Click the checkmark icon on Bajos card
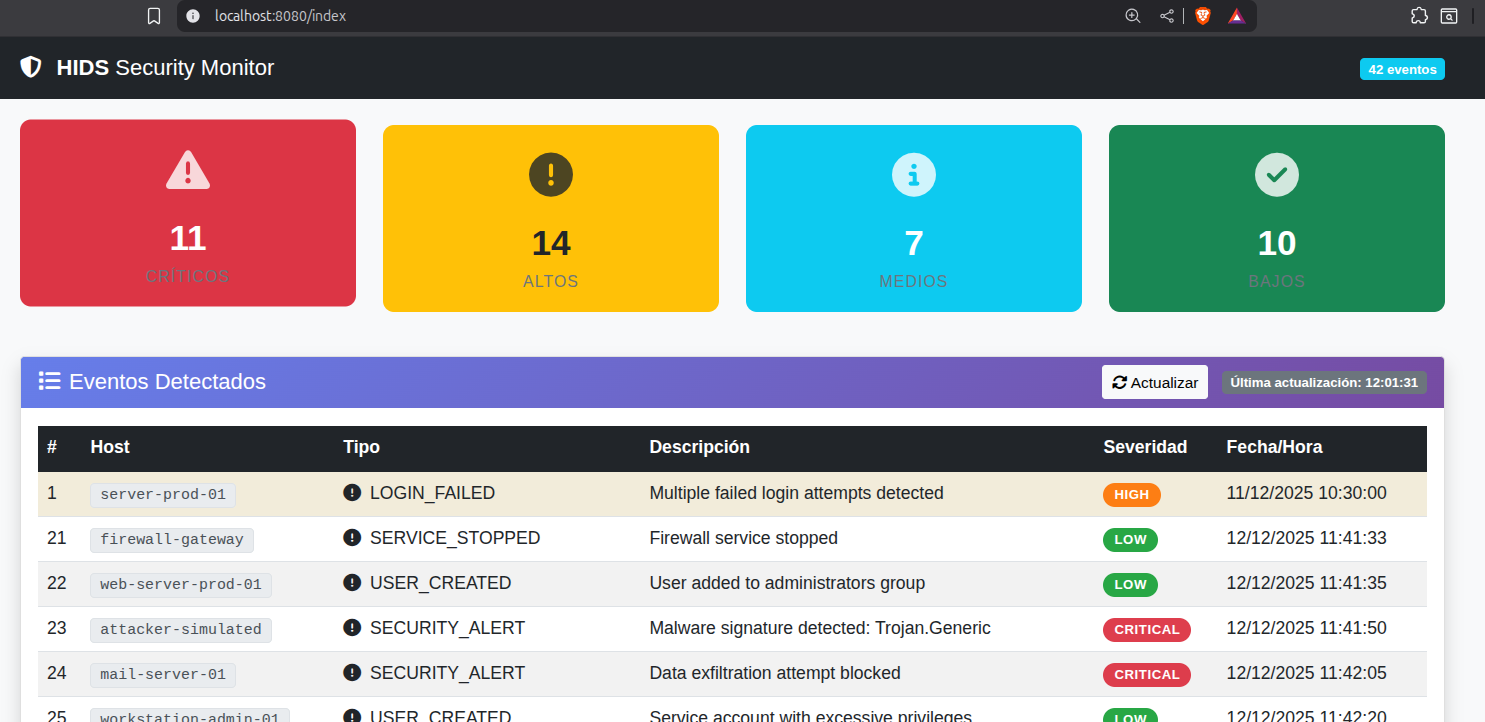The height and width of the screenshot is (722, 1485). (1276, 174)
